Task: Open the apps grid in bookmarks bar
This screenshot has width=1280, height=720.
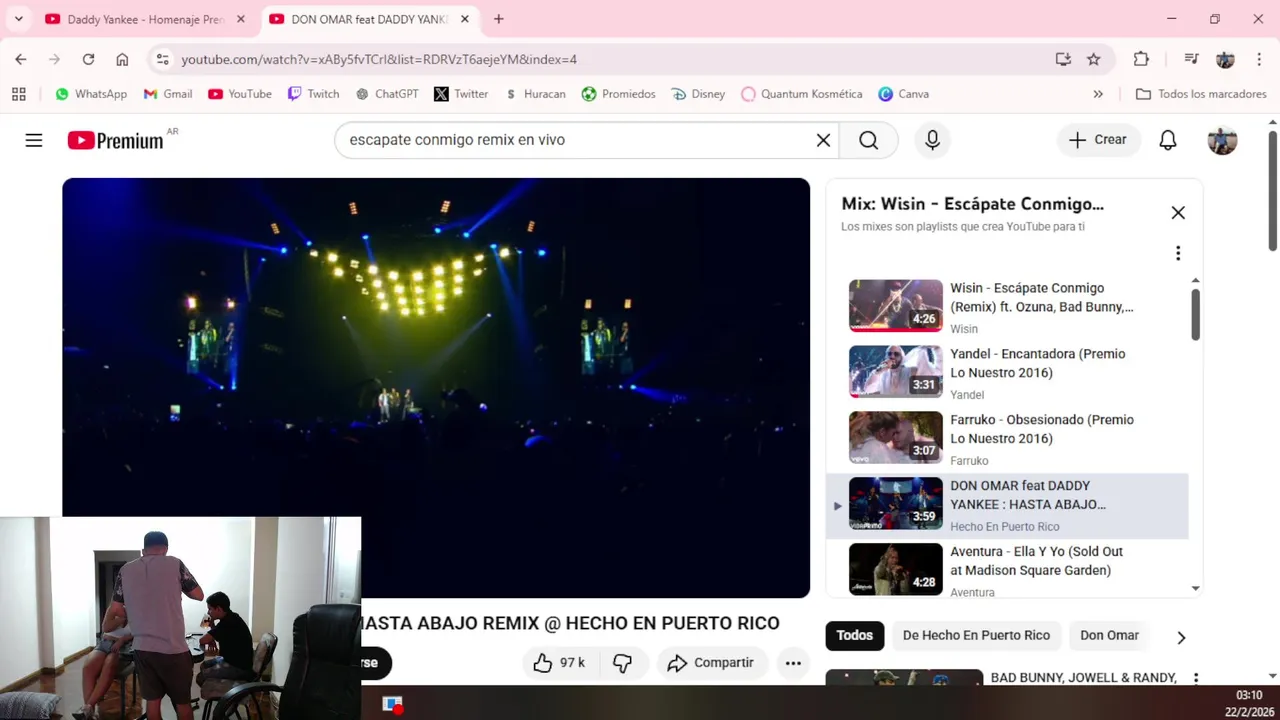Action: pos(18,94)
